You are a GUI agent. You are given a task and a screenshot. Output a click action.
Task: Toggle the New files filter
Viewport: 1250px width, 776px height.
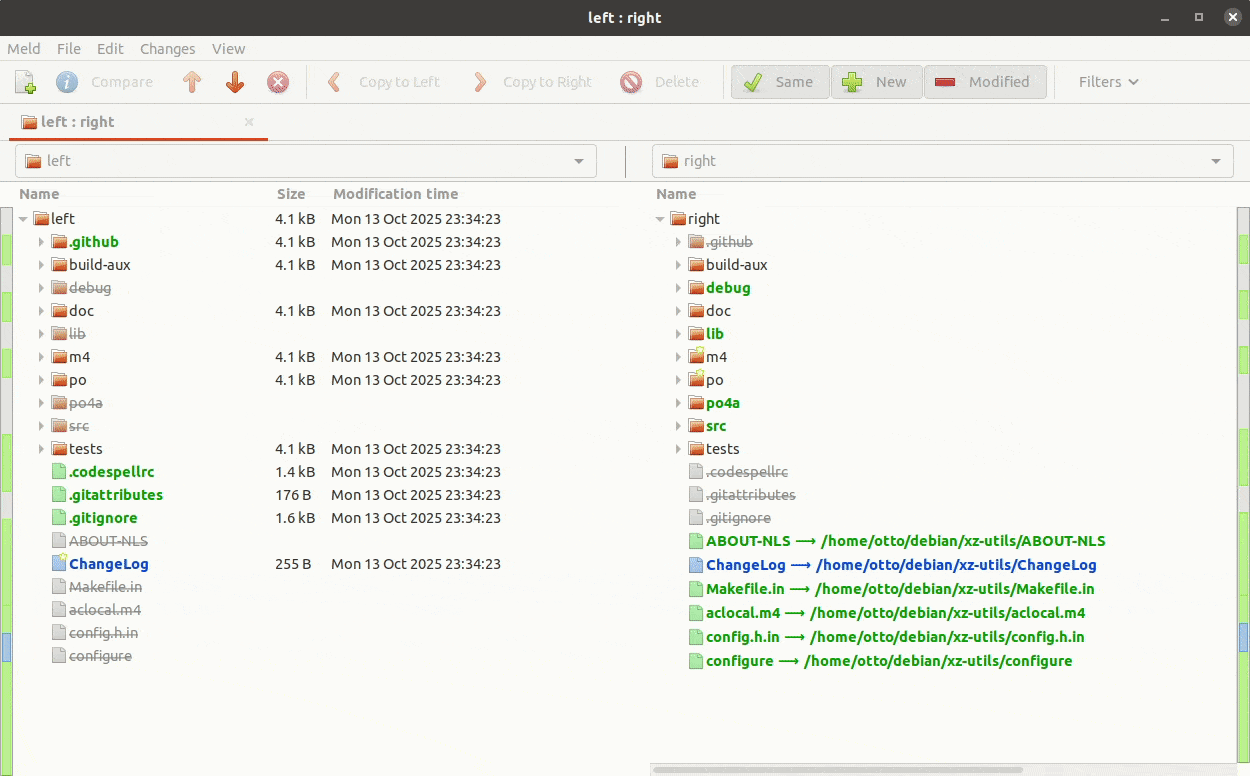pyautogui.click(x=875, y=82)
